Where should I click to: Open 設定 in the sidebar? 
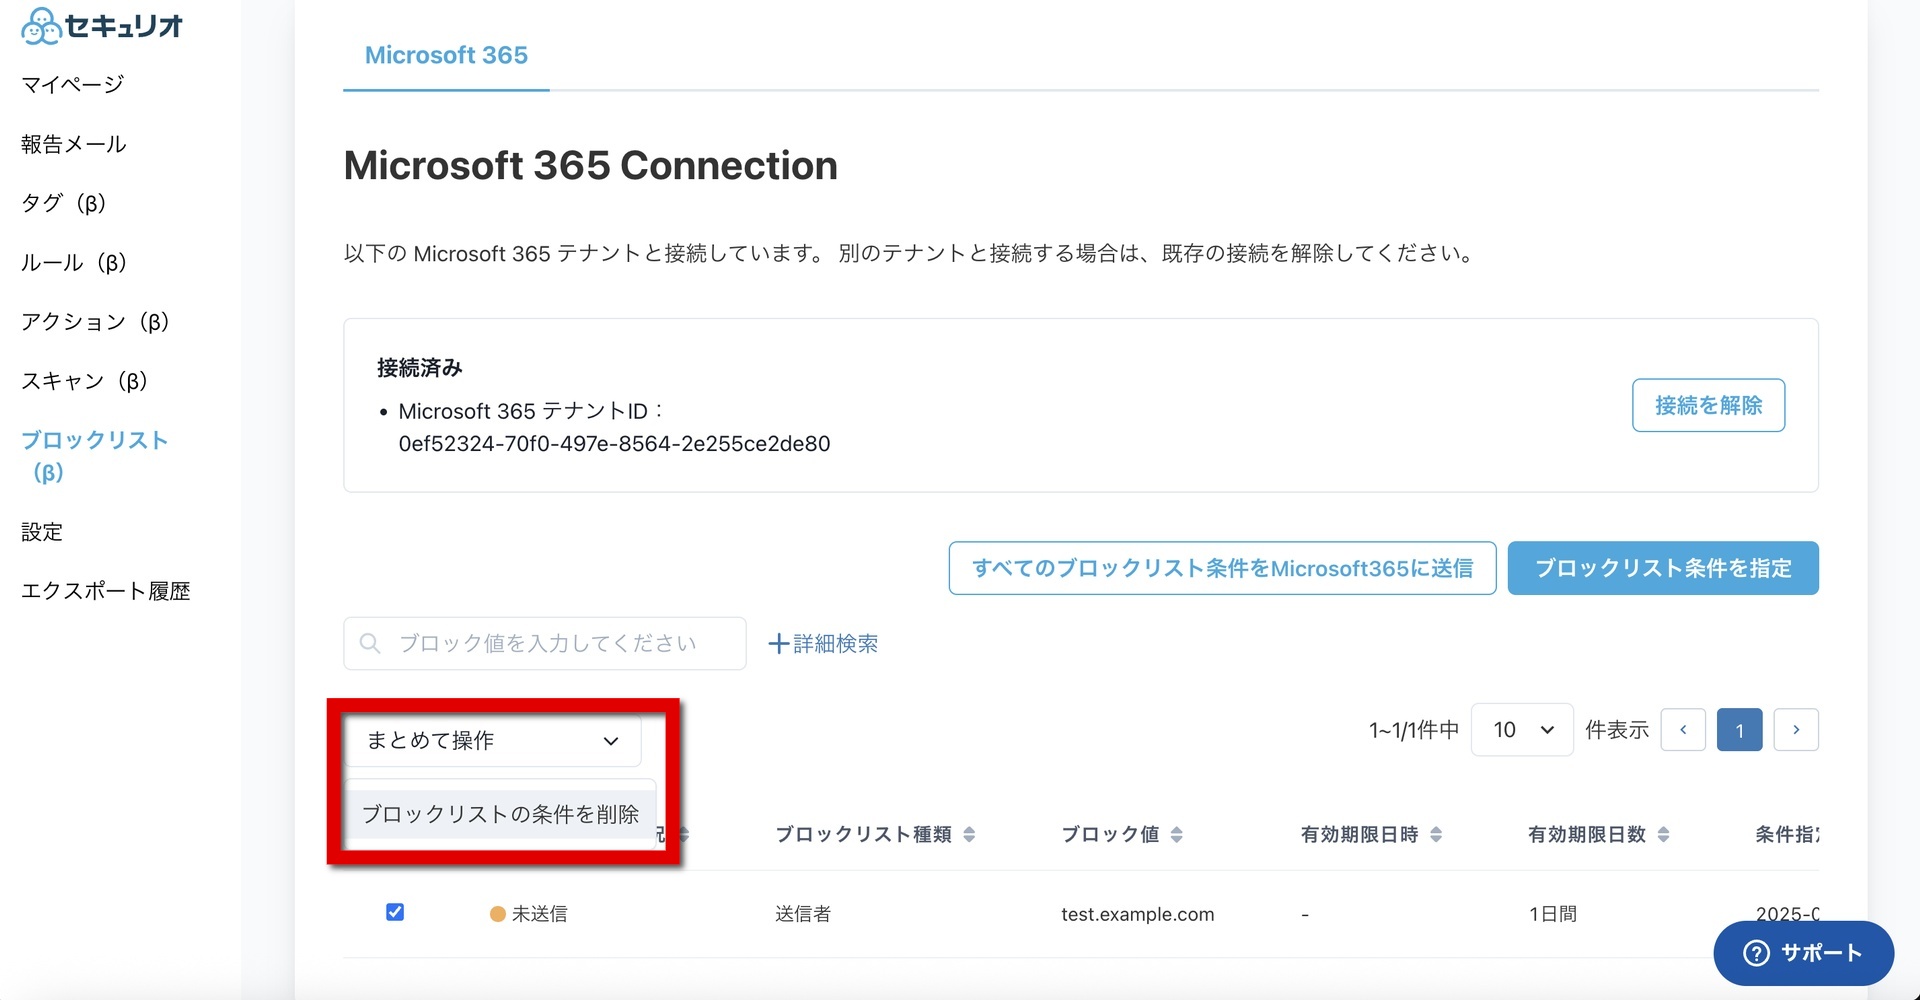coord(42,532)
